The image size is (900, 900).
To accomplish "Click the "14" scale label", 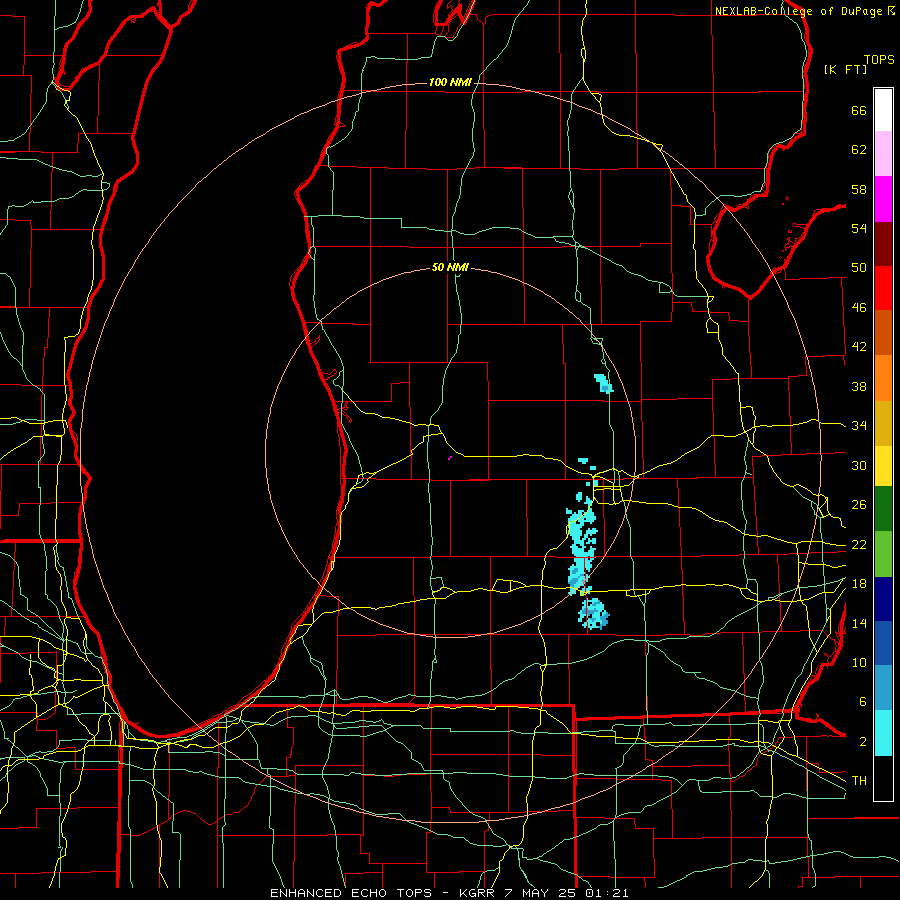I will tap(859, 623).
